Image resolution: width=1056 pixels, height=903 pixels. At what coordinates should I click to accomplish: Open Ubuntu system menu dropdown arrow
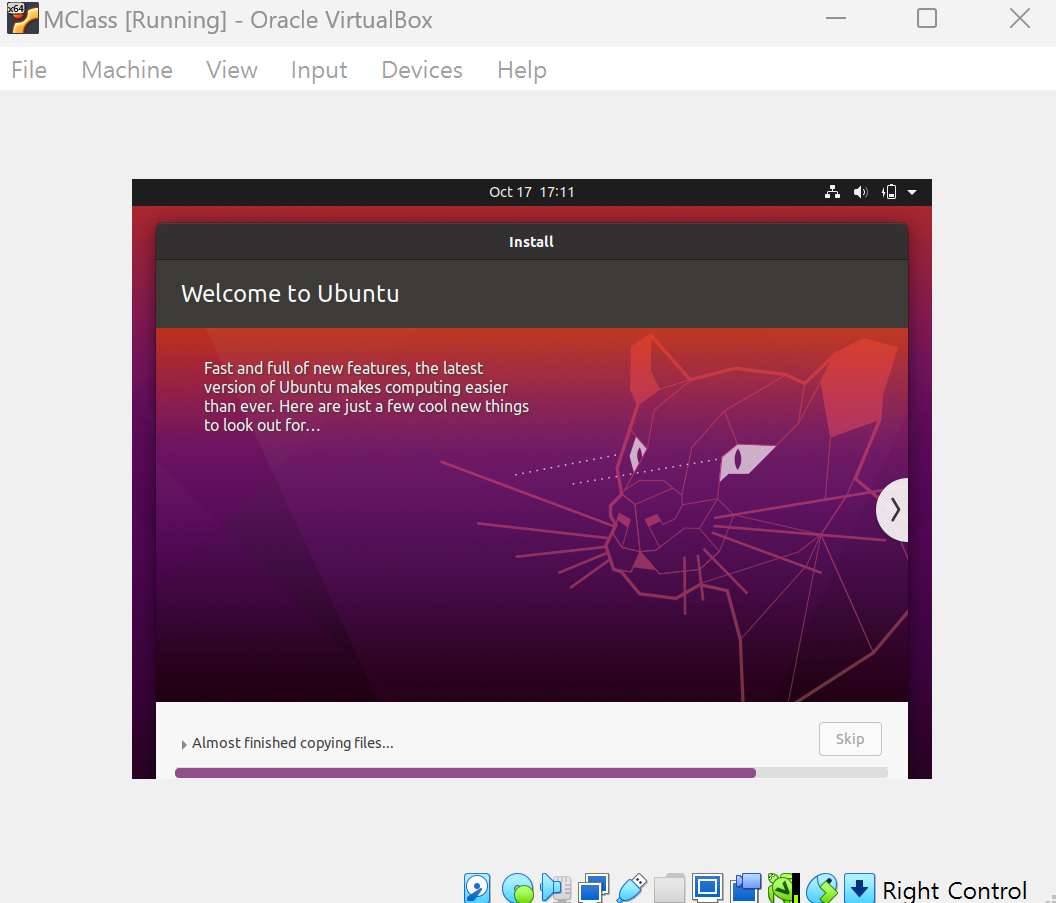(912, 192)
